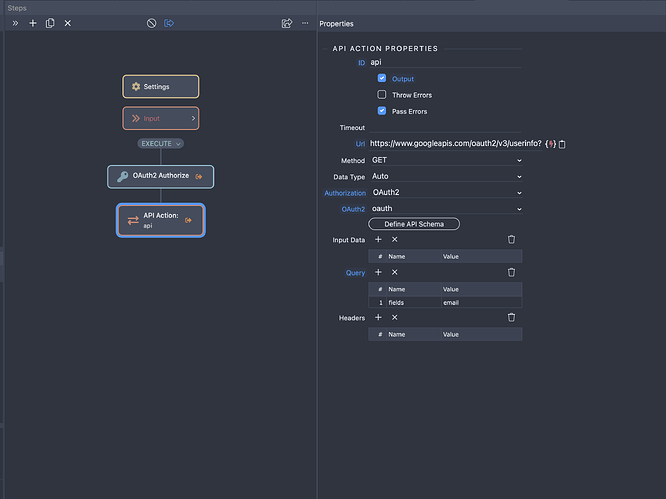Click the share/export icon in Steps toolbar
This screenshot has width=666, height=499.
click(x=287, y=23)
